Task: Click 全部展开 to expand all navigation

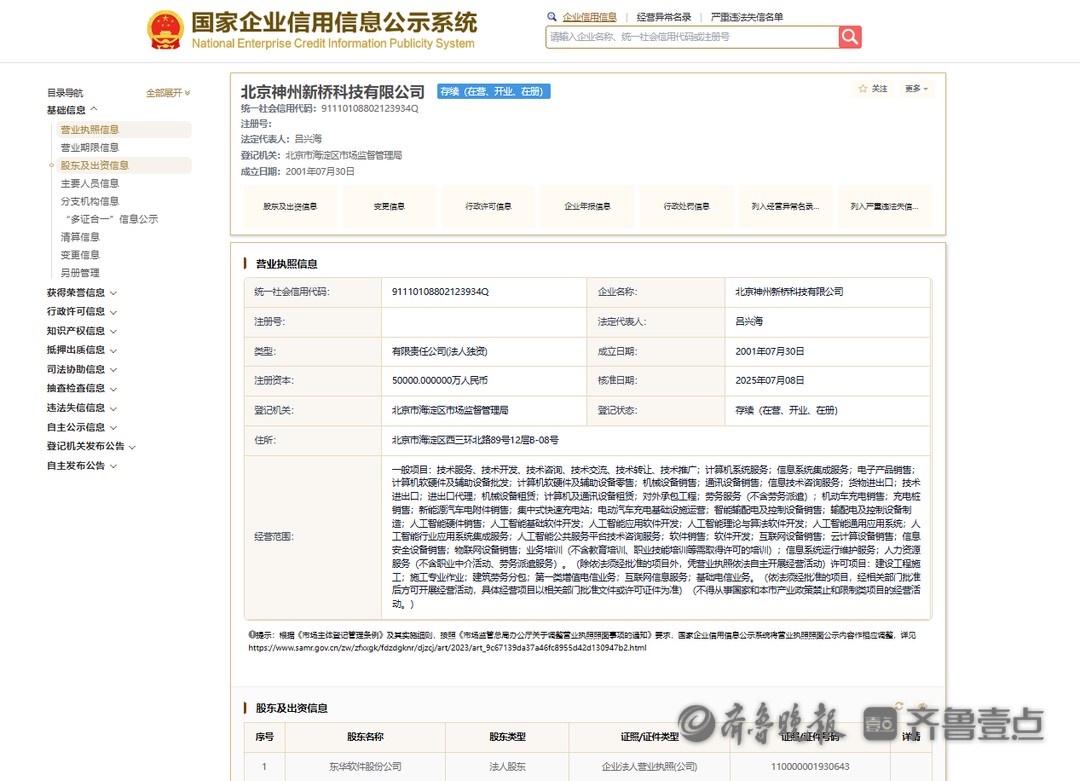Action: (x=167, y=92)
